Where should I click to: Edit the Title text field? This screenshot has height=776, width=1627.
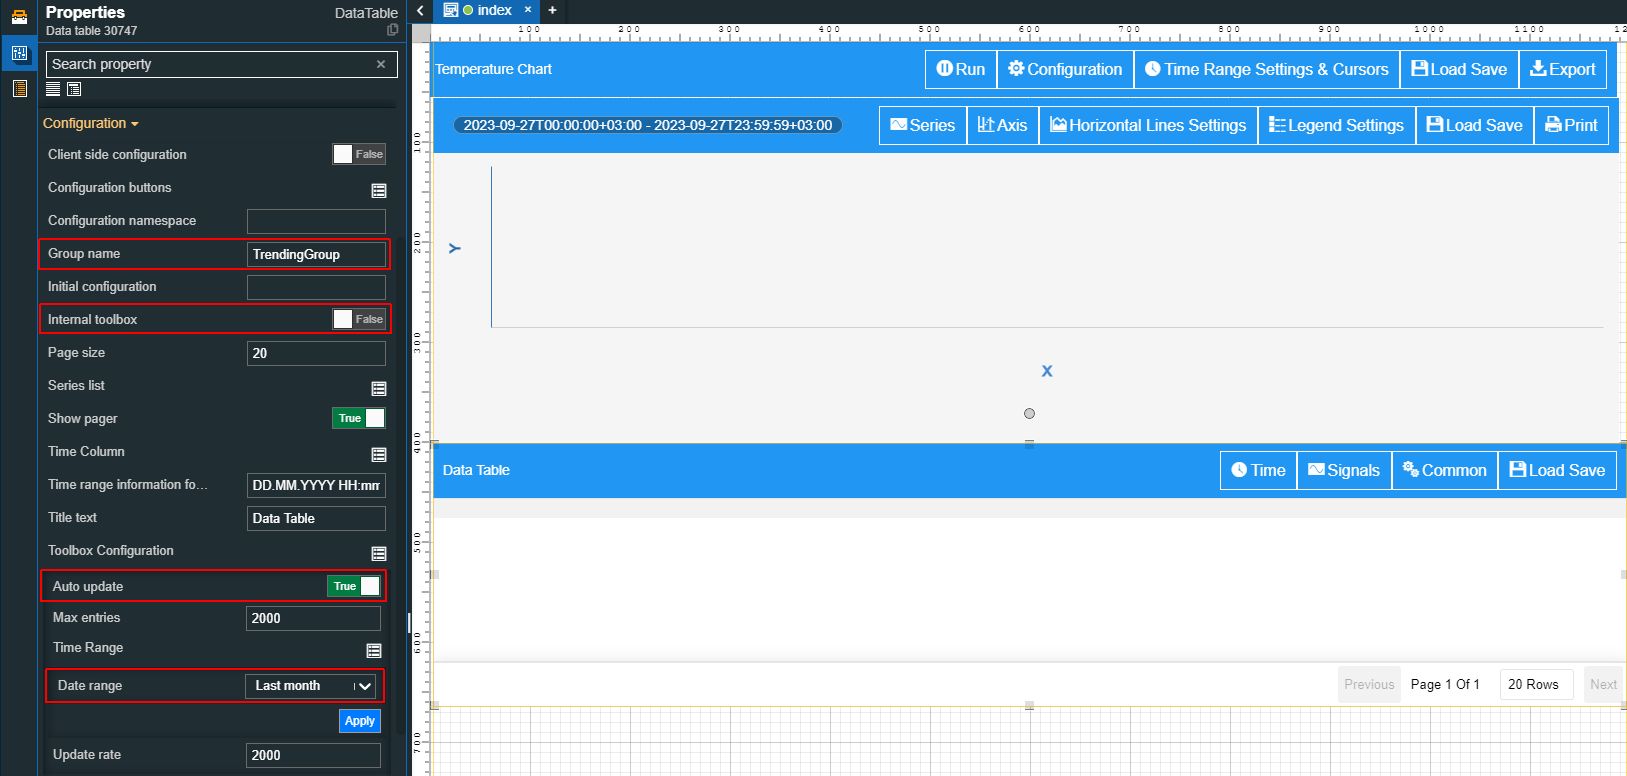point(316,518)
